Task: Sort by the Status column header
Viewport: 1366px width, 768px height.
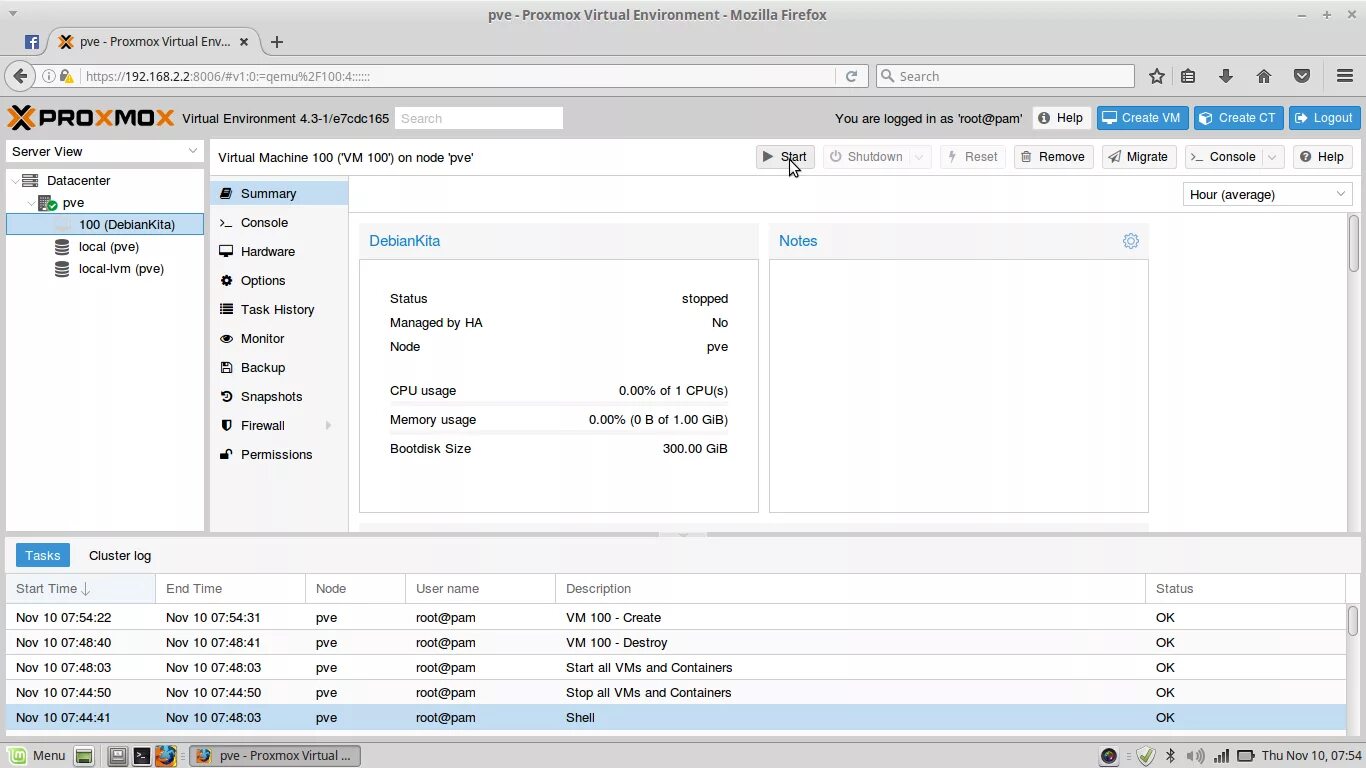Action: [x=1246, y=589]
